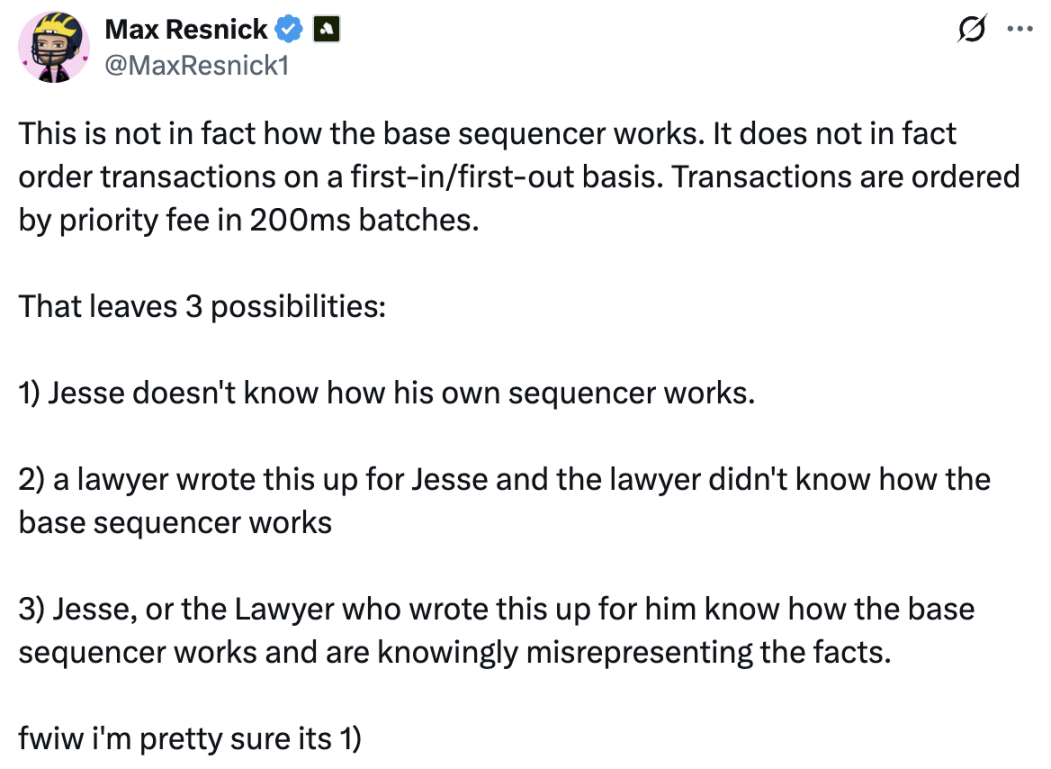The image size is (1051, 769).
Task: Click the words "base sequencer works" in point 2
Action: pyautogui.click(x=175, y=522)
